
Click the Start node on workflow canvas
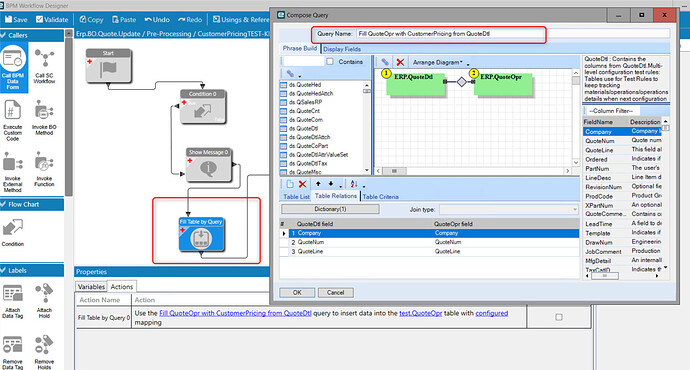click(108, 66)
